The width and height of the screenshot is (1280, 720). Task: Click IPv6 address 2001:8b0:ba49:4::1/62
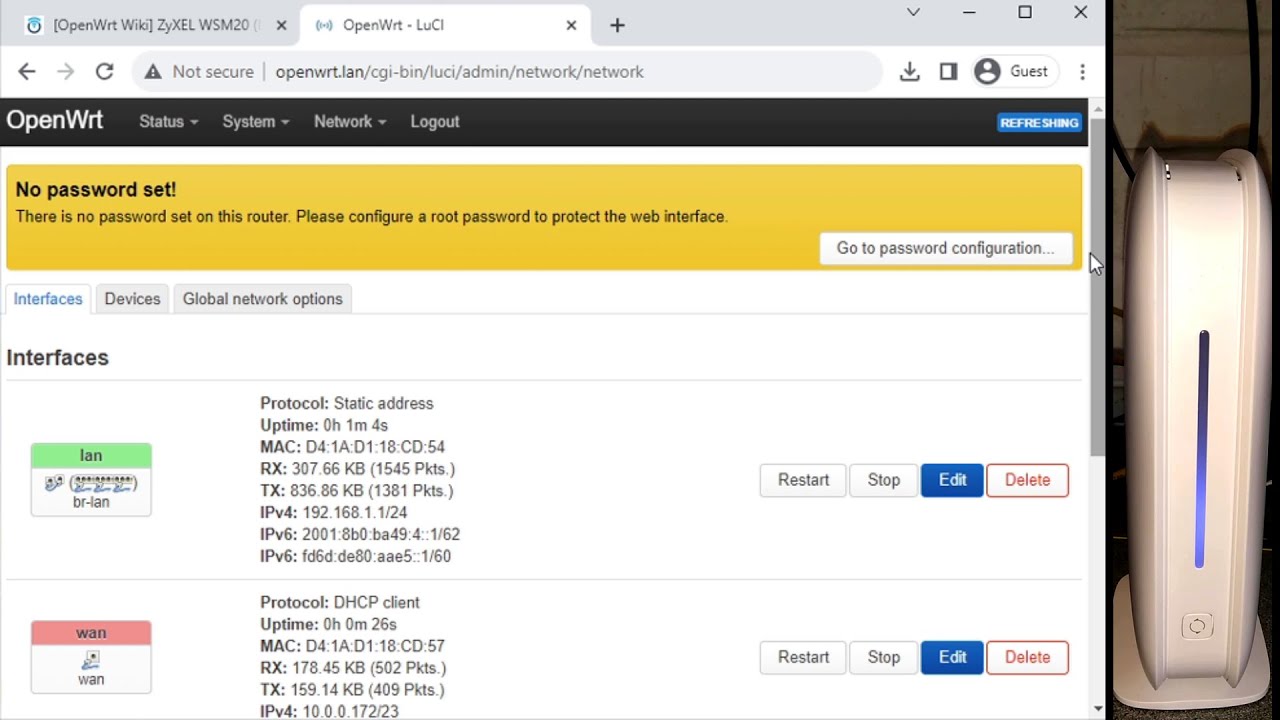(381, 534)
